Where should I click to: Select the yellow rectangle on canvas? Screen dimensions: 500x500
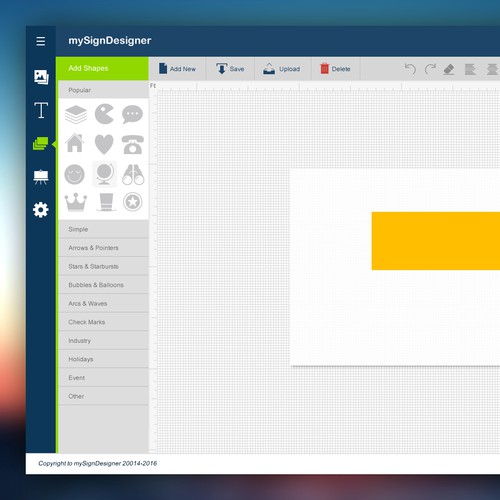tap(436, 241)
